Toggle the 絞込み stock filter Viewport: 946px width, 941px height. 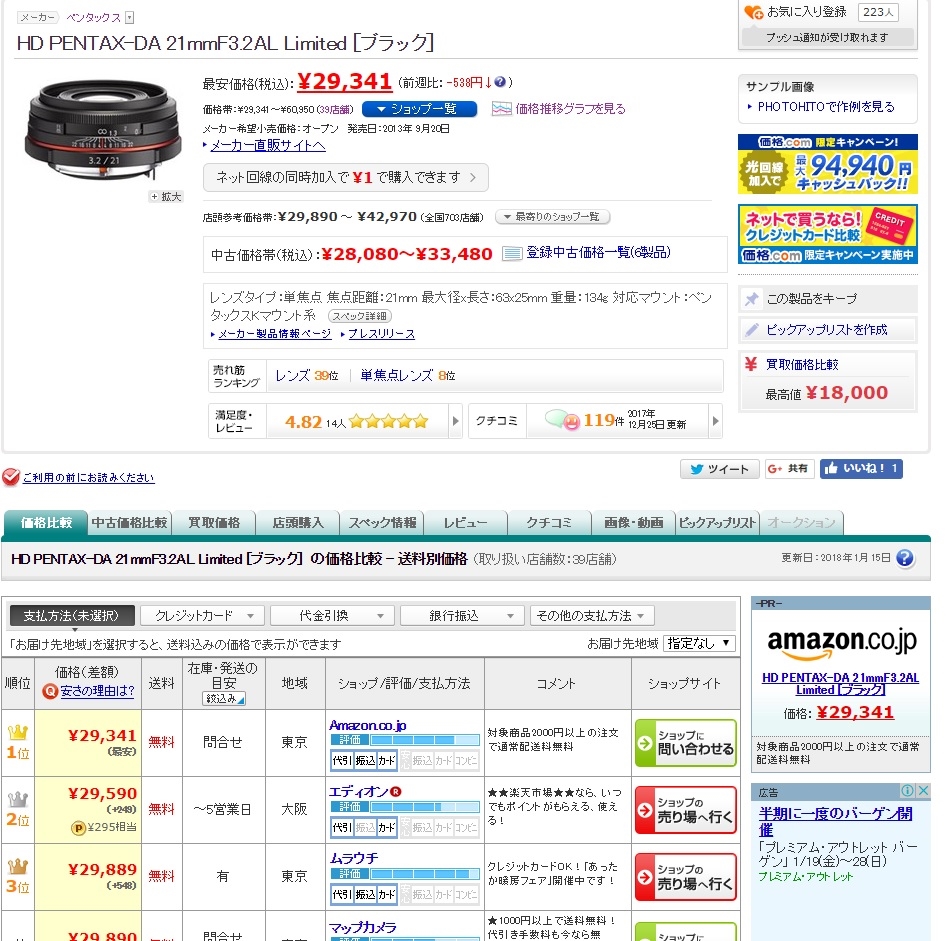click(224, 699)
